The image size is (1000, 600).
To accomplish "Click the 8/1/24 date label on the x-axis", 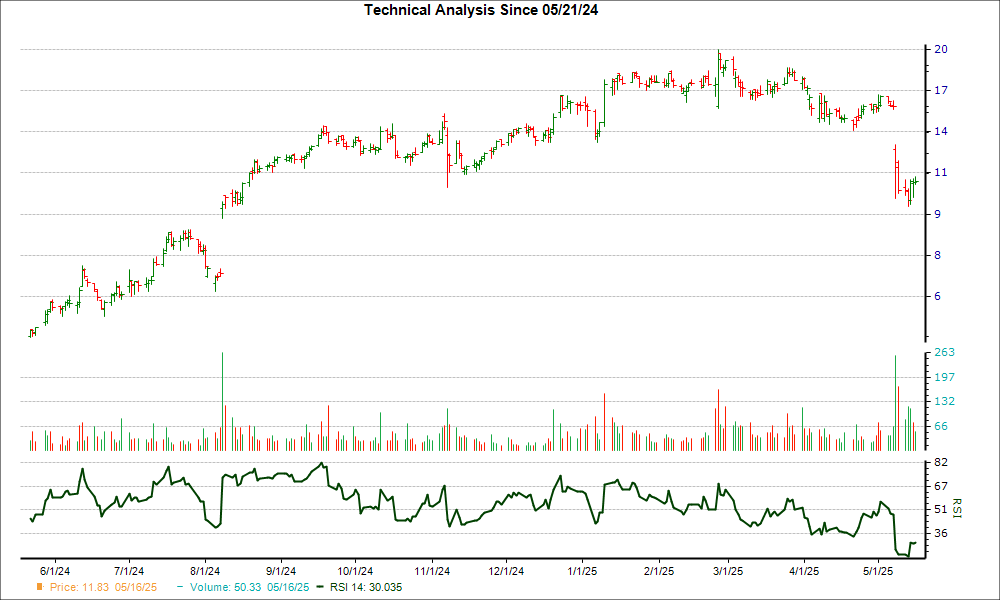I will (x=205, y=571).
